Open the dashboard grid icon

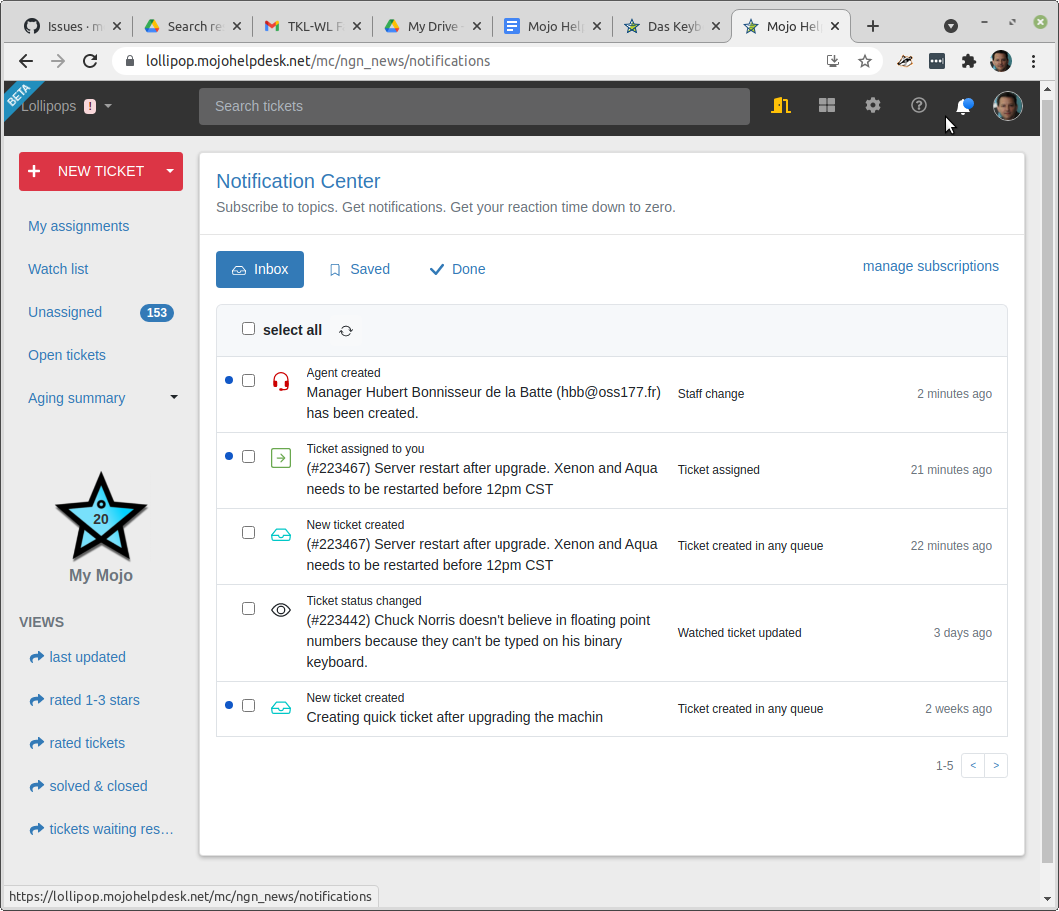(x=827, y=106)
